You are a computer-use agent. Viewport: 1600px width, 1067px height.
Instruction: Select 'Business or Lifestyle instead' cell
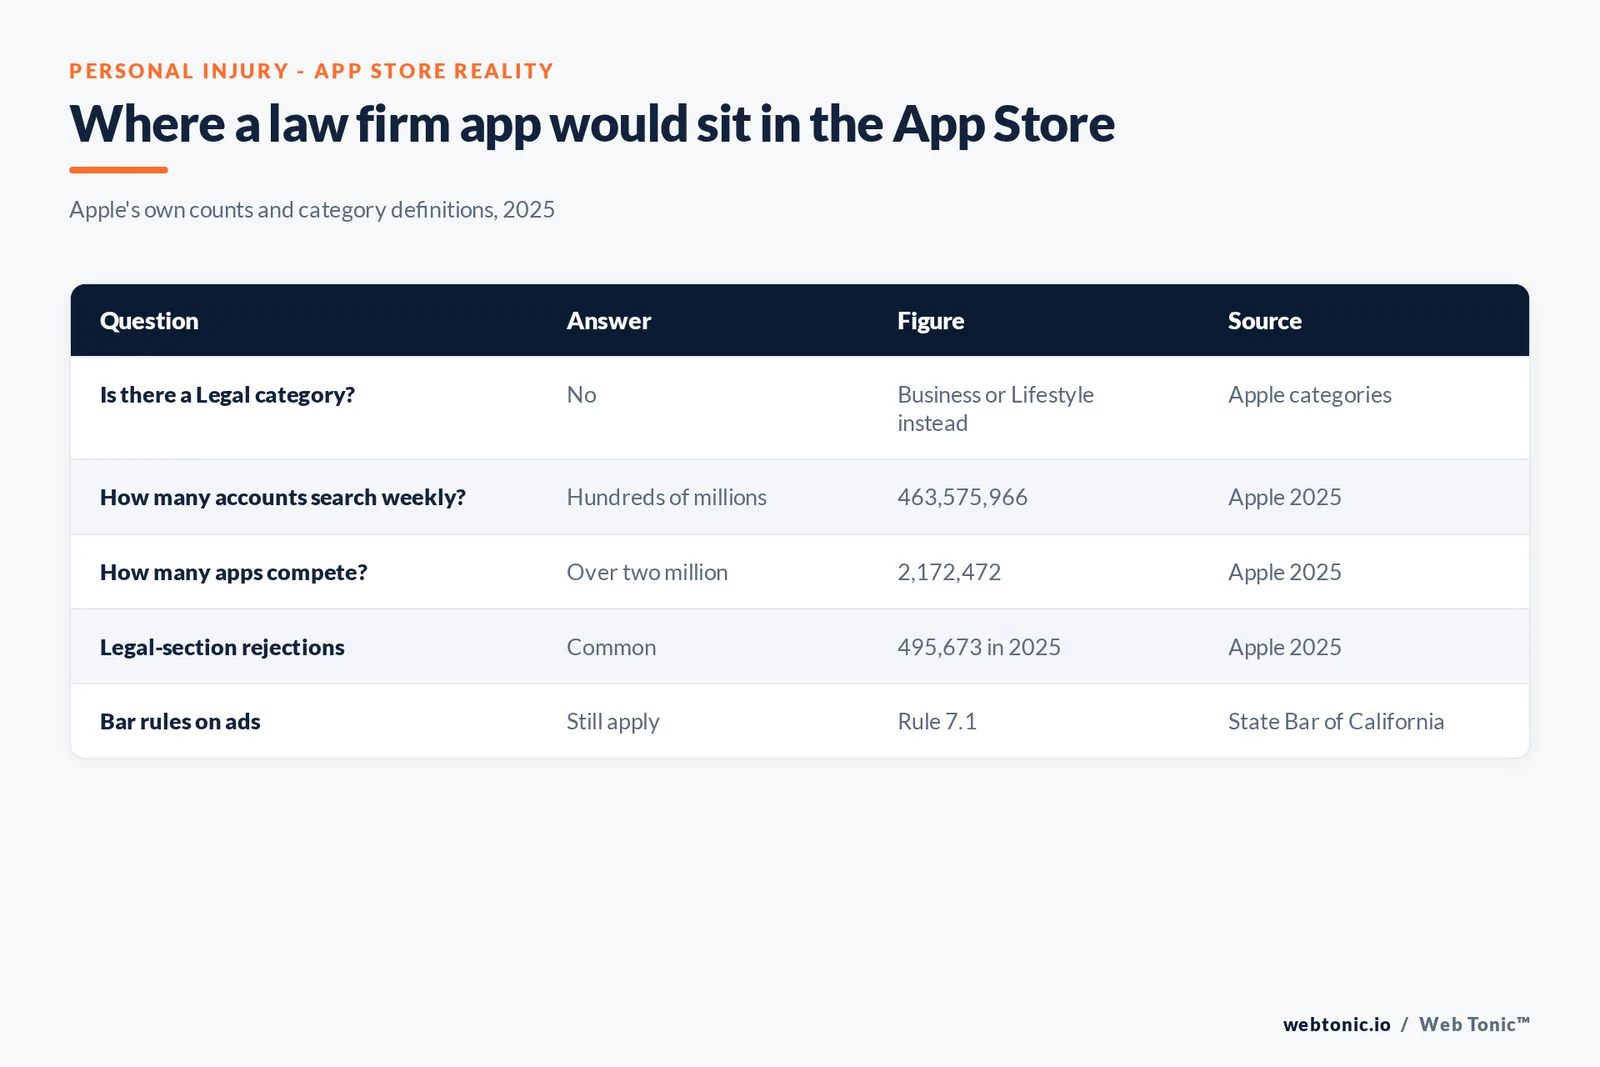point(995,409)
